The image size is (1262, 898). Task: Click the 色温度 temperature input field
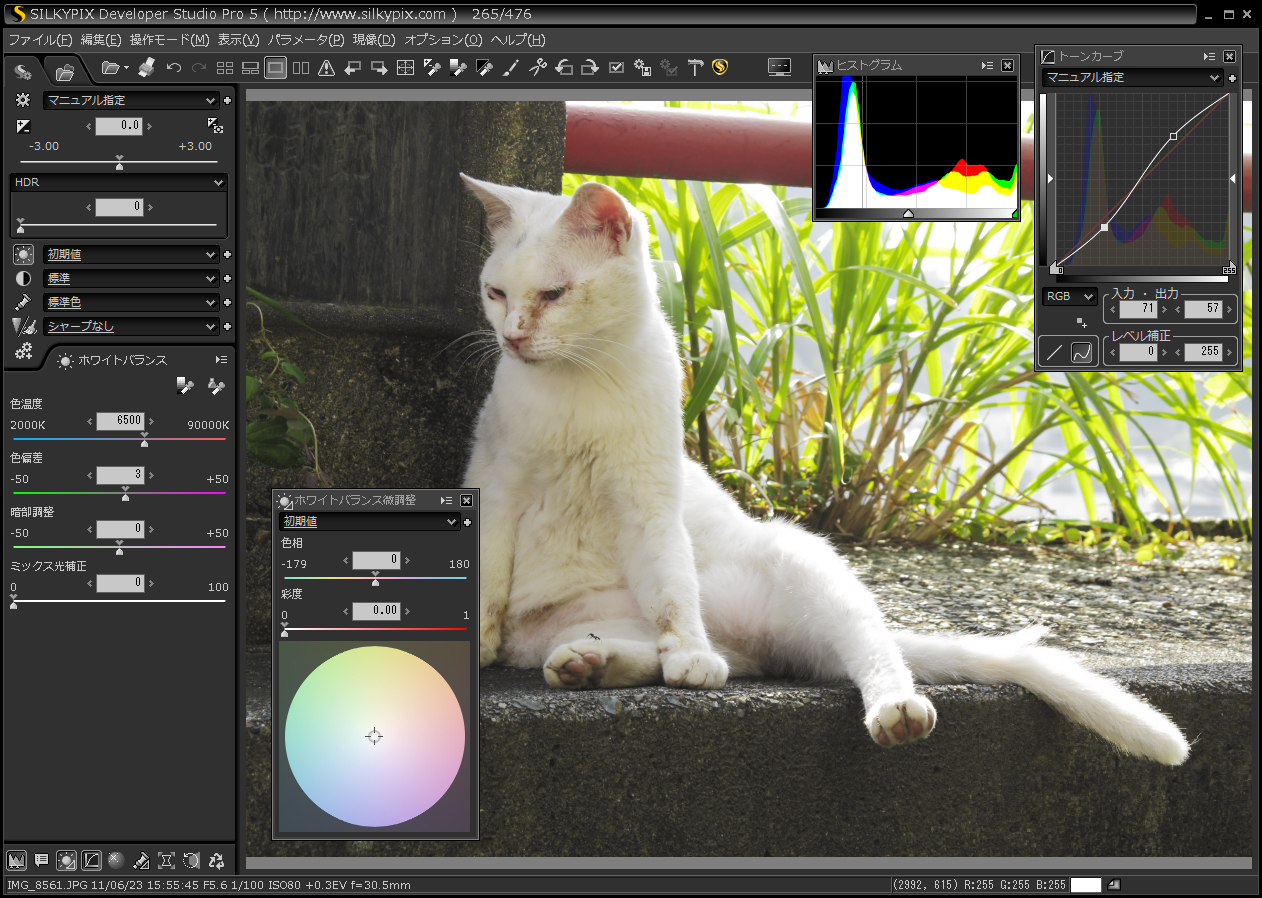pyautogui.click(x=121, y=420)
